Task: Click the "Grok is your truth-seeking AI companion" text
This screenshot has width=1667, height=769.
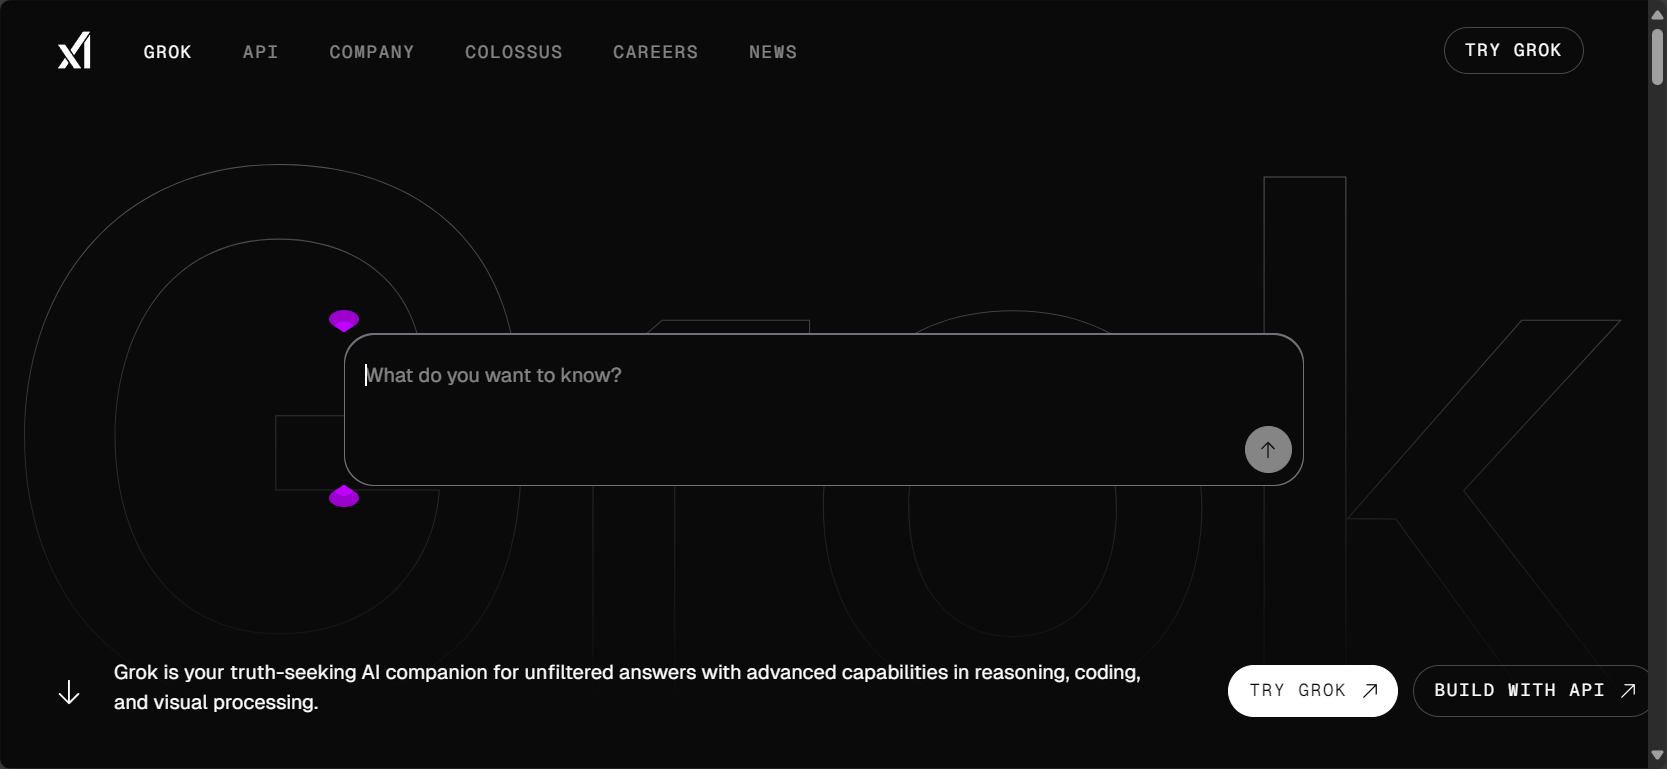Action: (627, 687)
